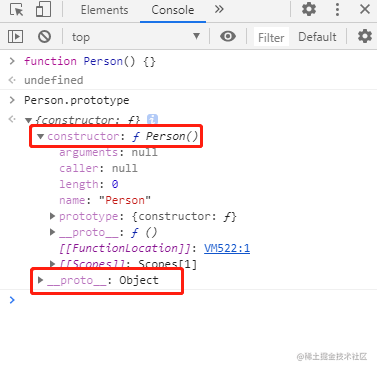Open the three-dot customize DevTools menu
This screenshot has height=371, width=377.
coord(337,10)
